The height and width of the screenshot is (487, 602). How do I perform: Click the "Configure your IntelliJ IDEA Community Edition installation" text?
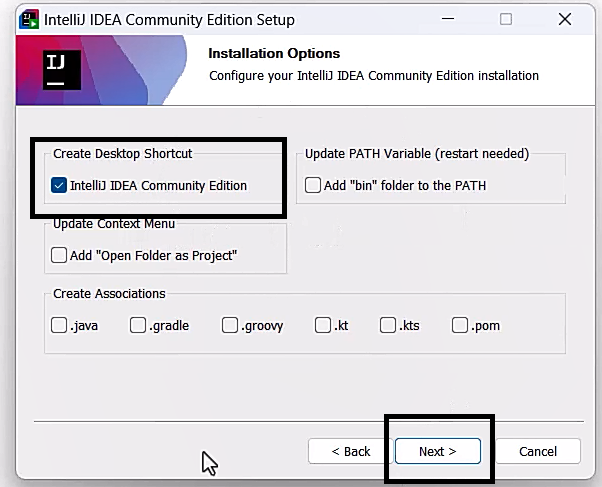374,76
